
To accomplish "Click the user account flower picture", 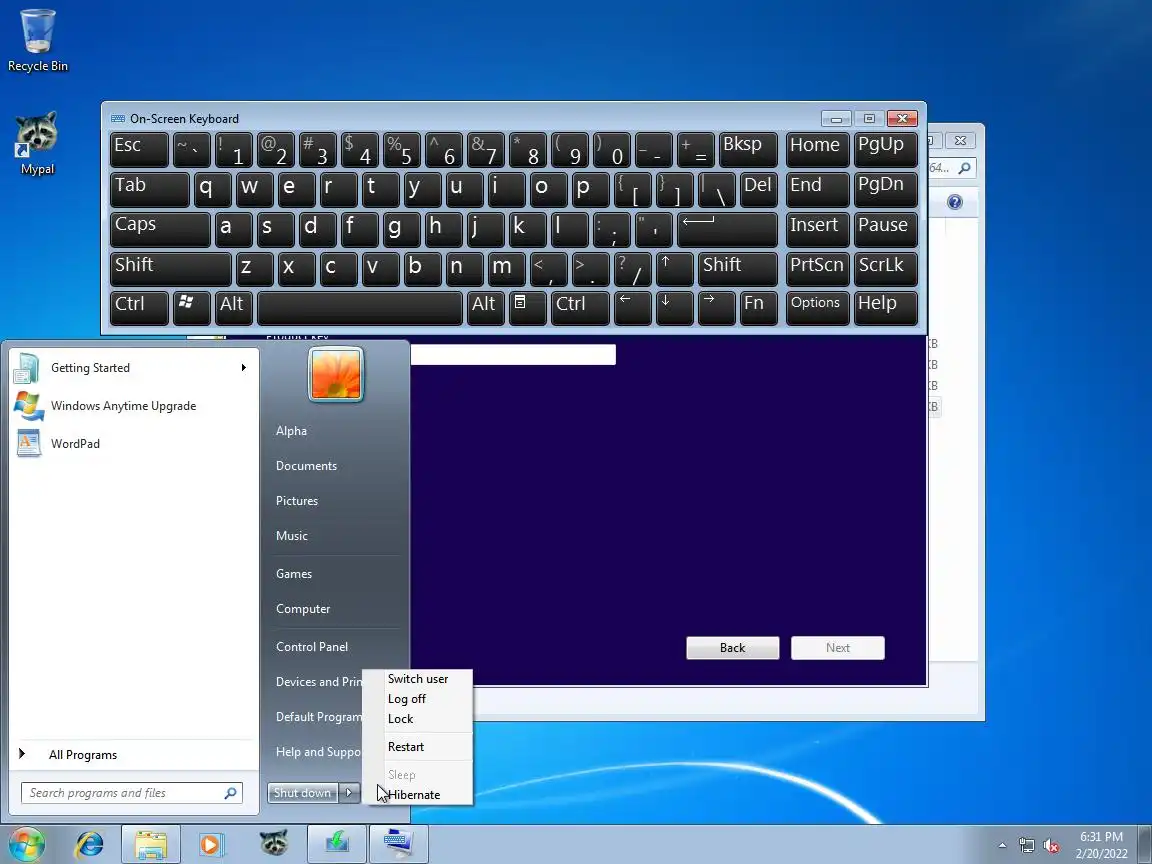I will coord(336,375).
